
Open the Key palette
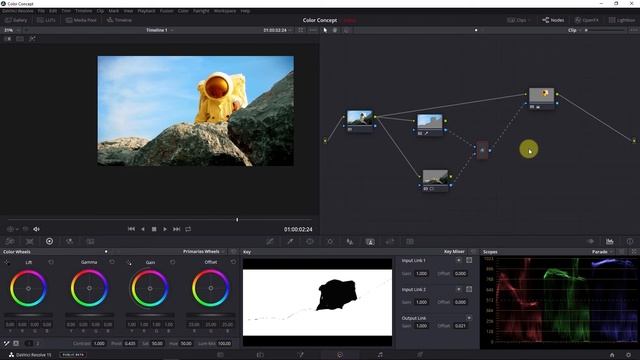coord(370,242)
